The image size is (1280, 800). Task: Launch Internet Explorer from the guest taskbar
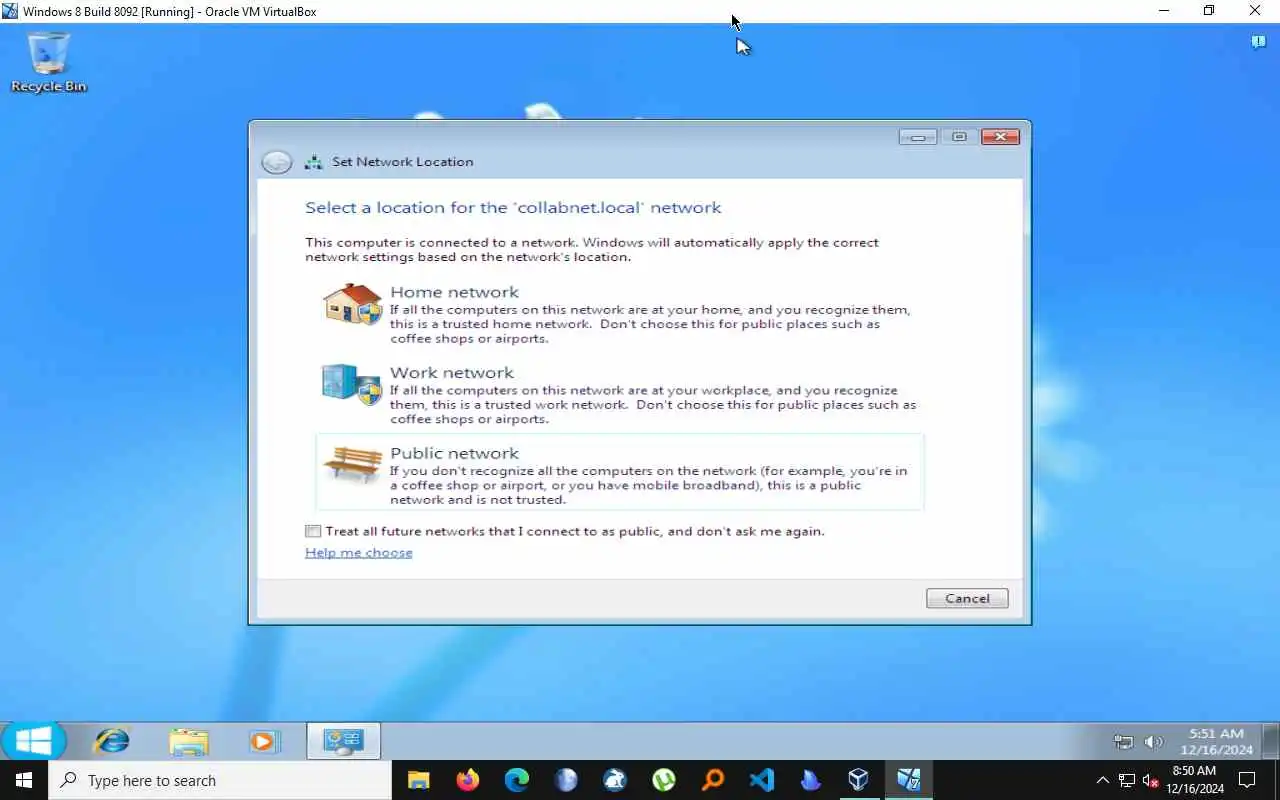tap(112, 741)
